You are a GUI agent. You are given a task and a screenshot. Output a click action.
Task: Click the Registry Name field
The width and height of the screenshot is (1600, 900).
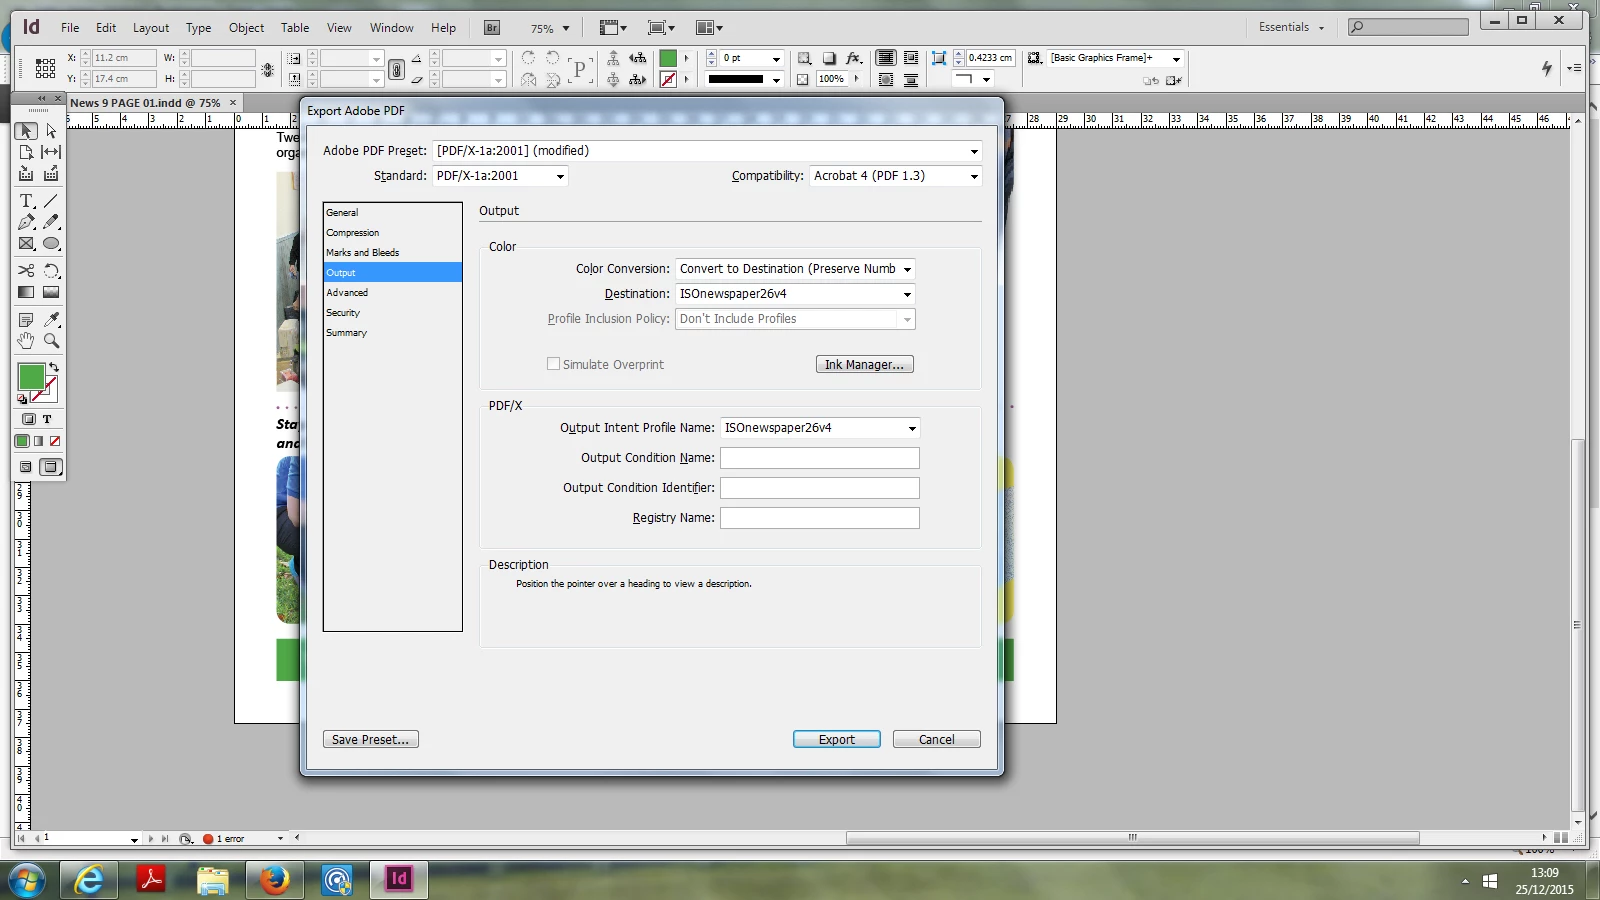pyautogui.click(x=820, y=518)
